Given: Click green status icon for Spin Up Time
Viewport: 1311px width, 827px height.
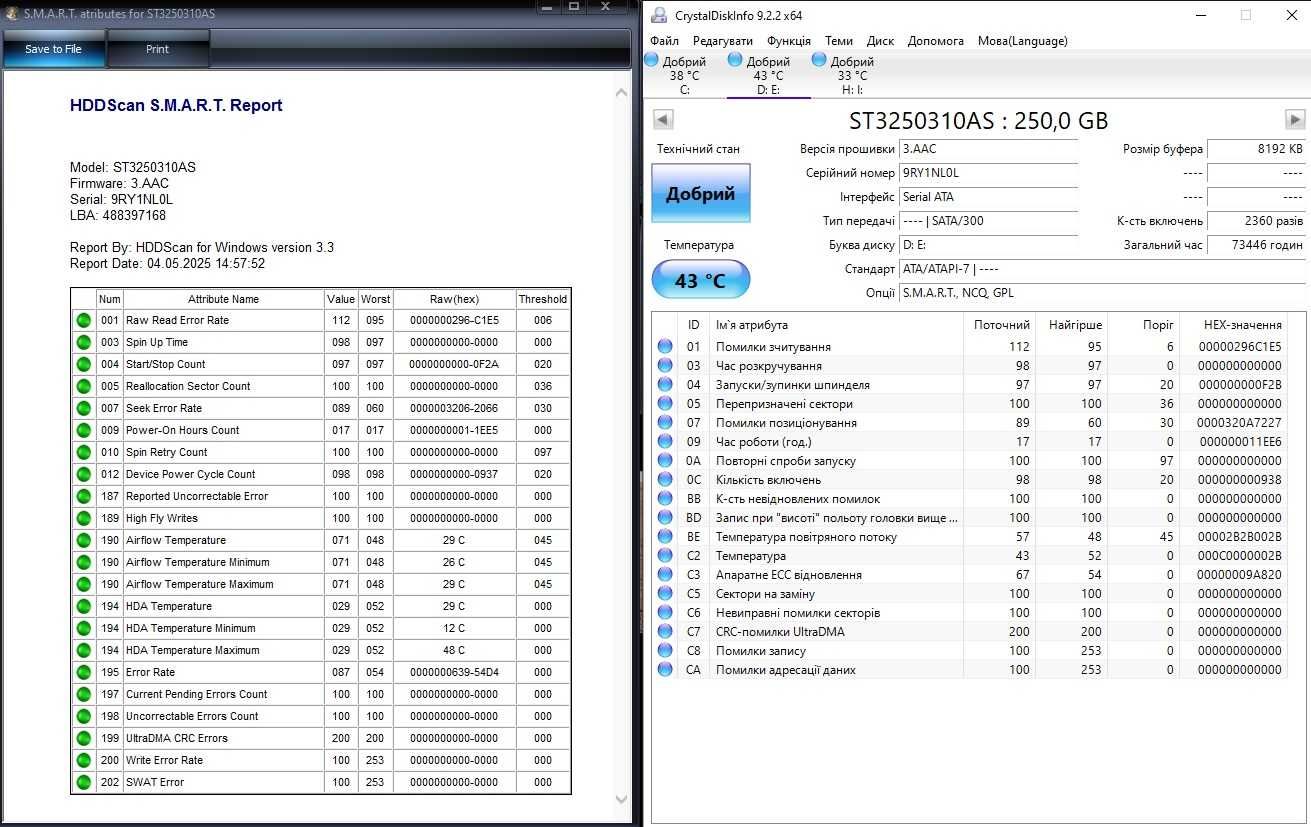Looking at the screenshot, I should pos(83,342).
